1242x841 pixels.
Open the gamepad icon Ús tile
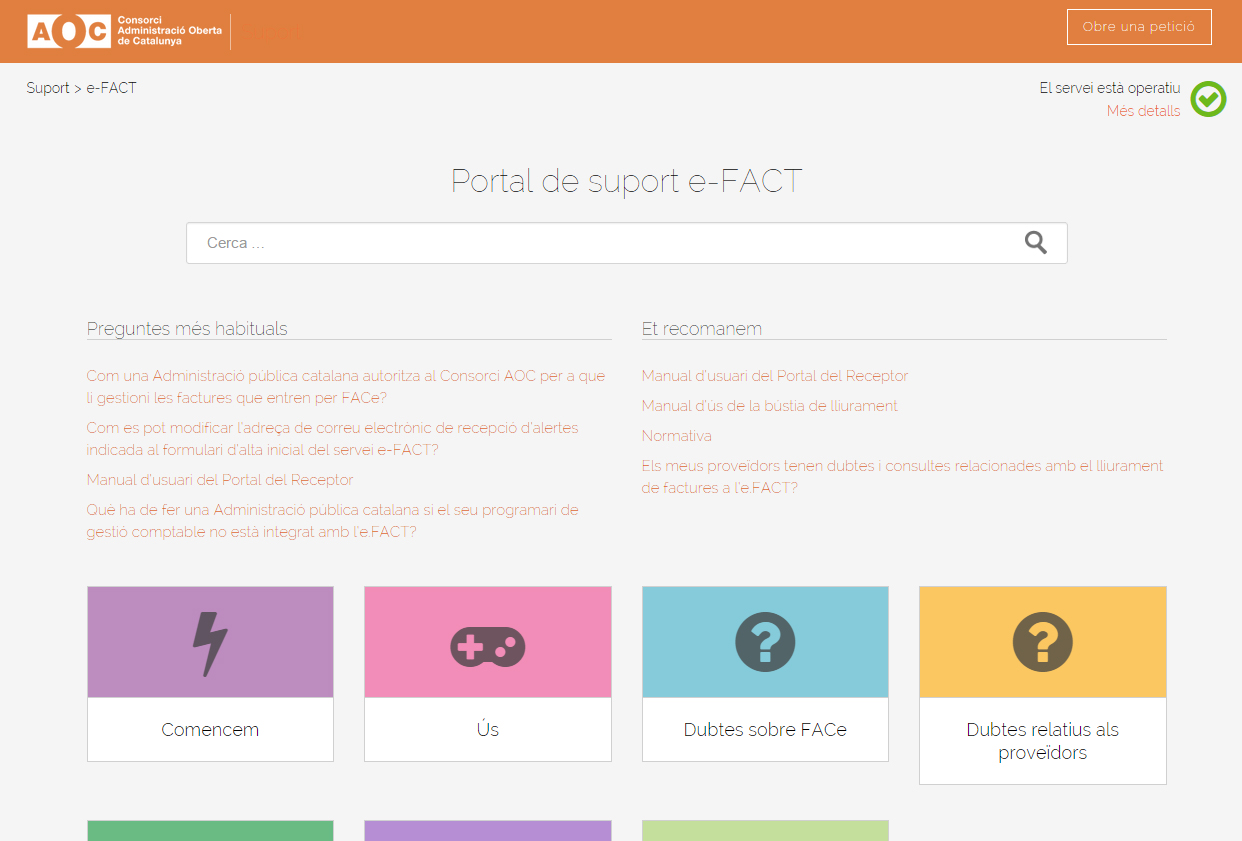tap(487, 647)
